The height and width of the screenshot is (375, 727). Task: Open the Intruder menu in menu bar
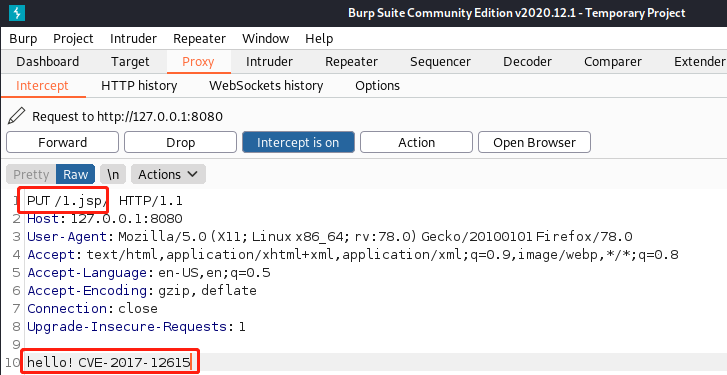133,38
